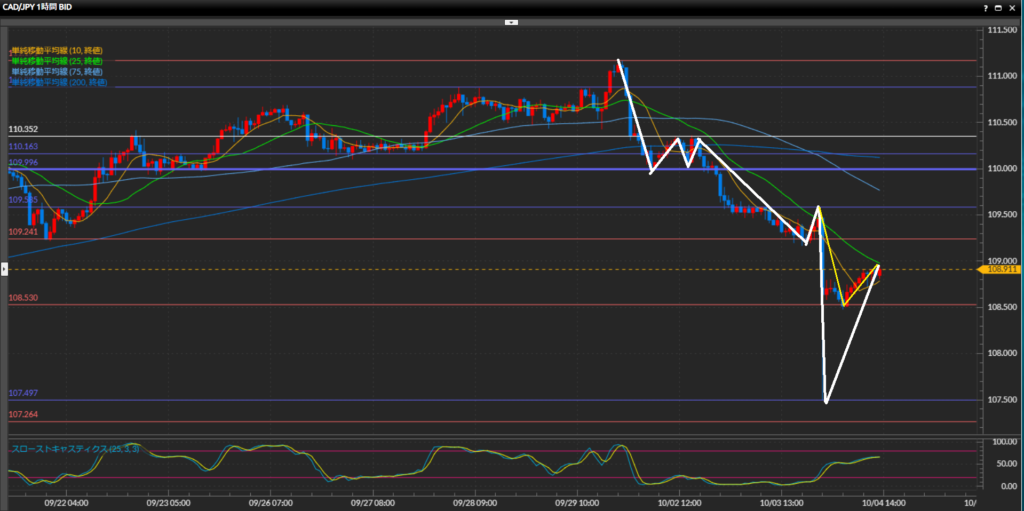Screen dimensions: 1024x511
Task: Maximize the CAD/JPY chart window
Action: pos(999,7)
